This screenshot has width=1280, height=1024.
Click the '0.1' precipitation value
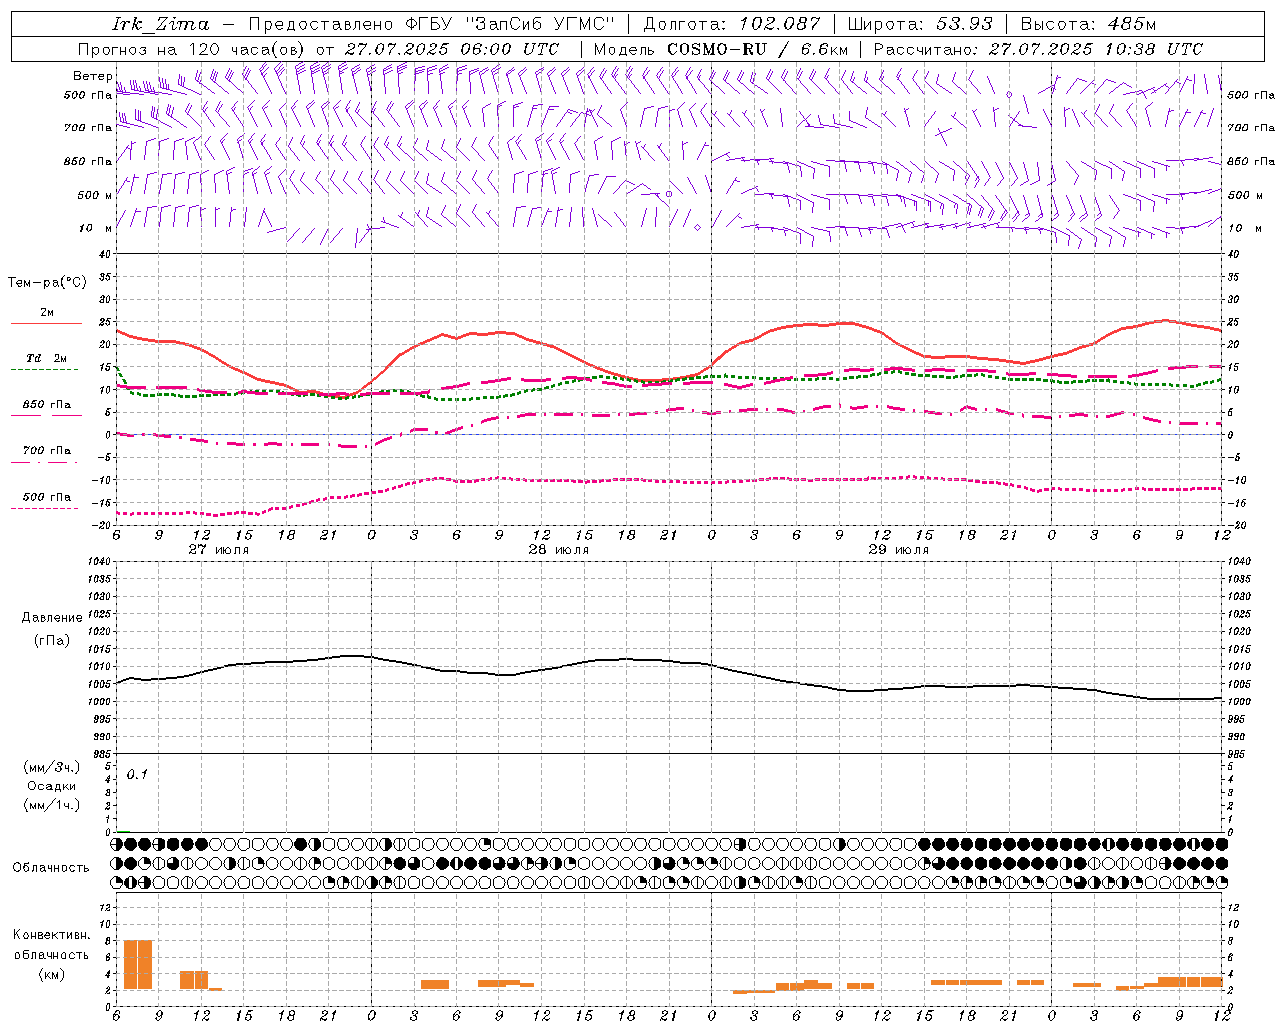tap(137, 774)
